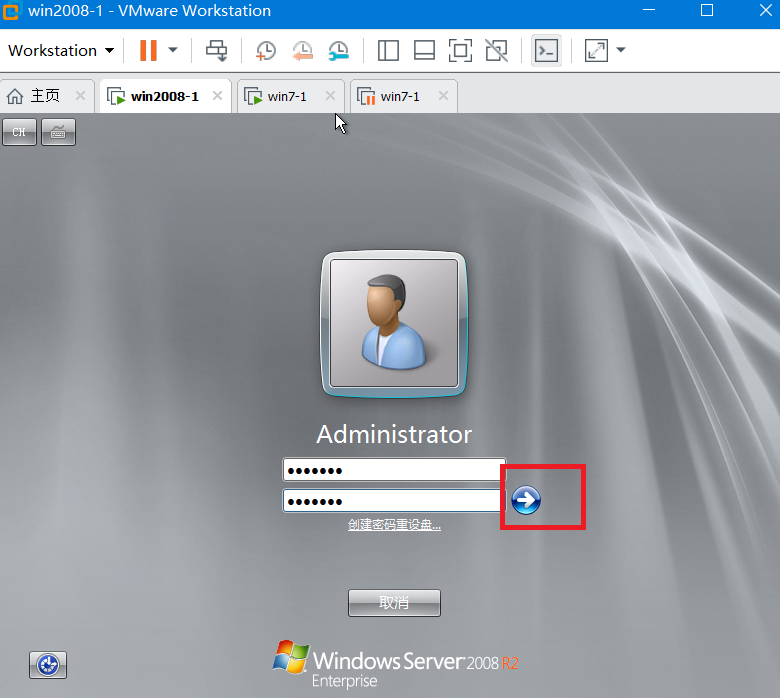Viewport: 780px width, 698px height.
Task: Click the VMware Workstation title bar icon
Action: pyautogui.click(x=10, y=10)
